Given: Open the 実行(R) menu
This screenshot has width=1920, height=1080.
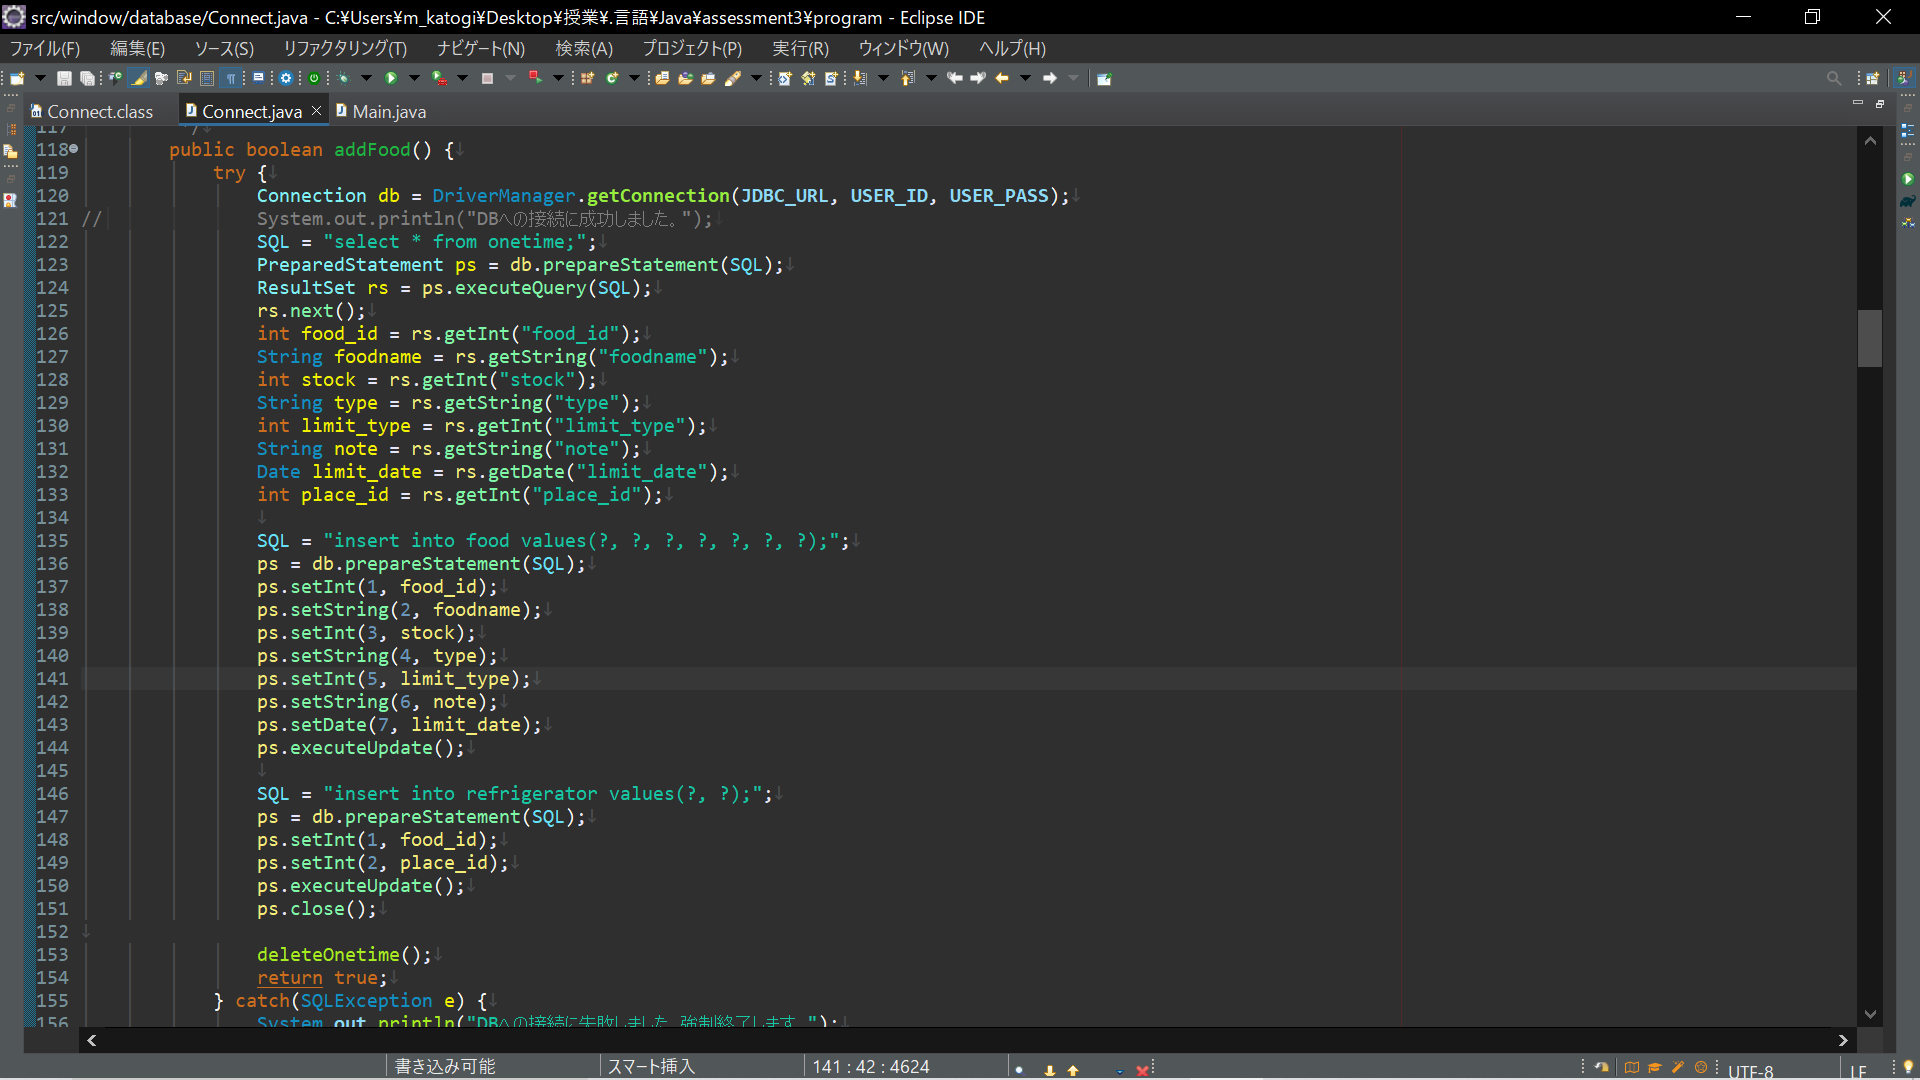Looking at the screenshot, I should click(800, 48).
